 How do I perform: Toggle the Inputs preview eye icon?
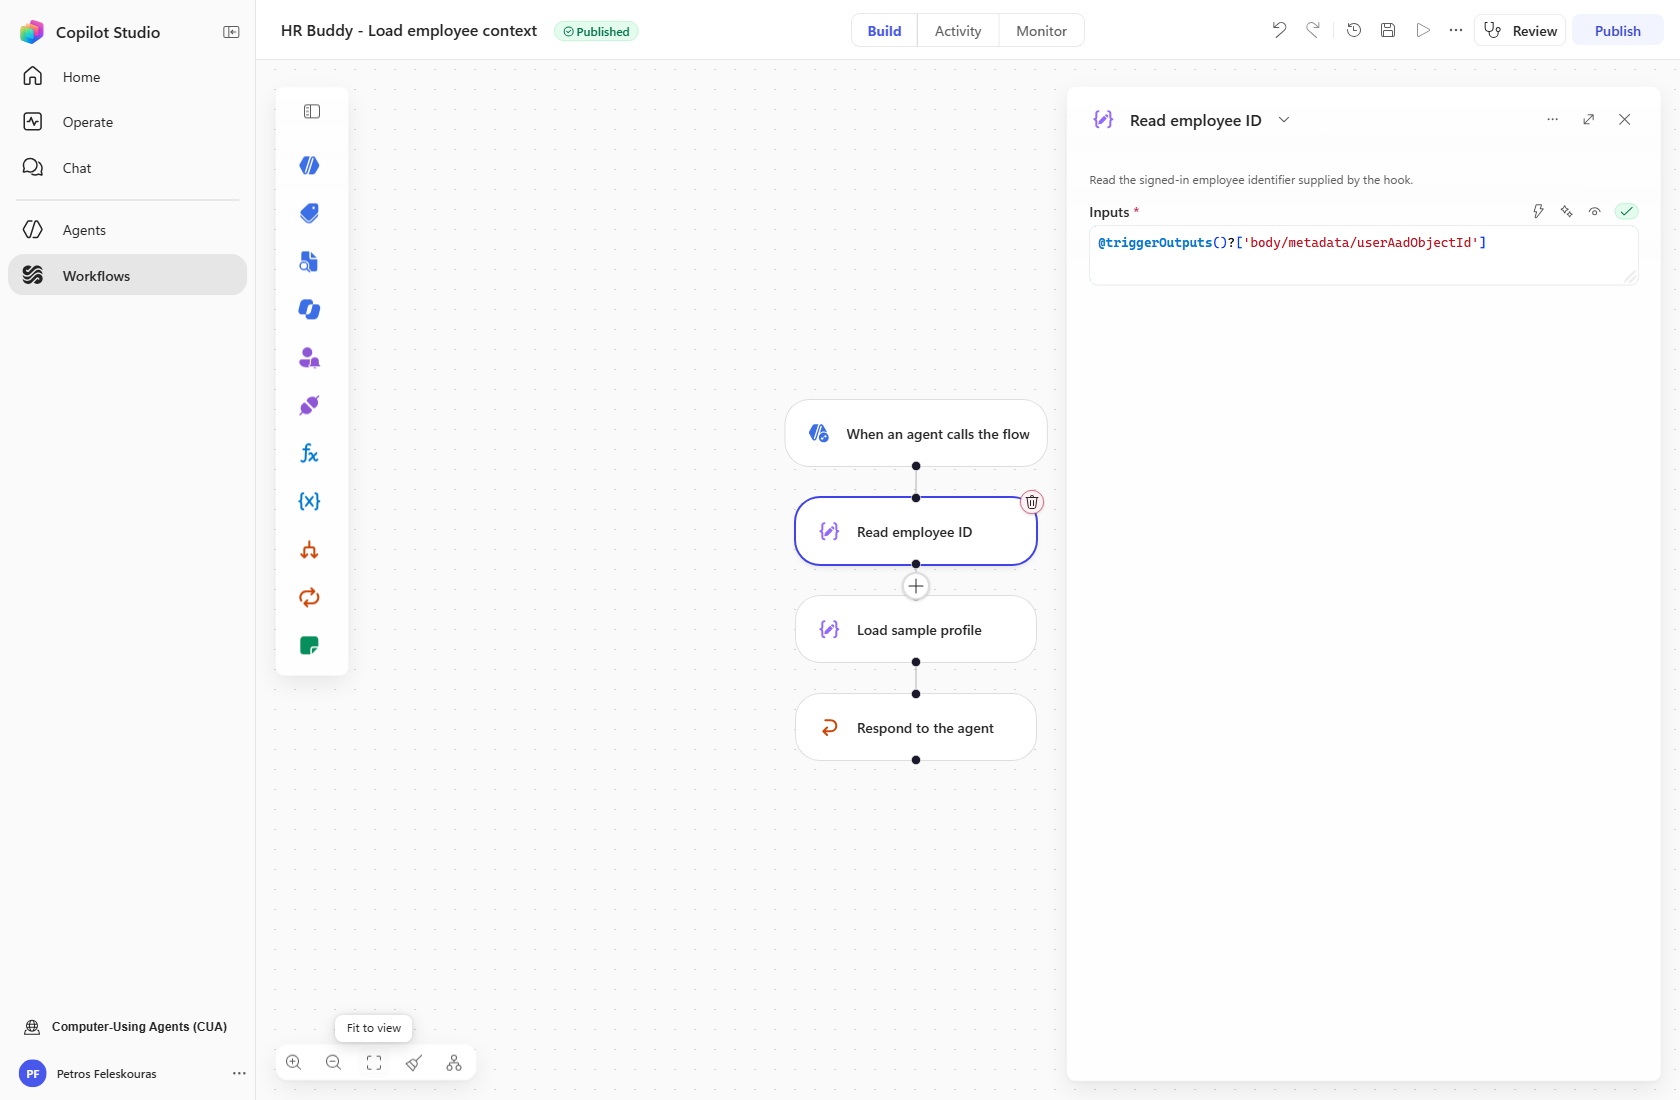1595,211
